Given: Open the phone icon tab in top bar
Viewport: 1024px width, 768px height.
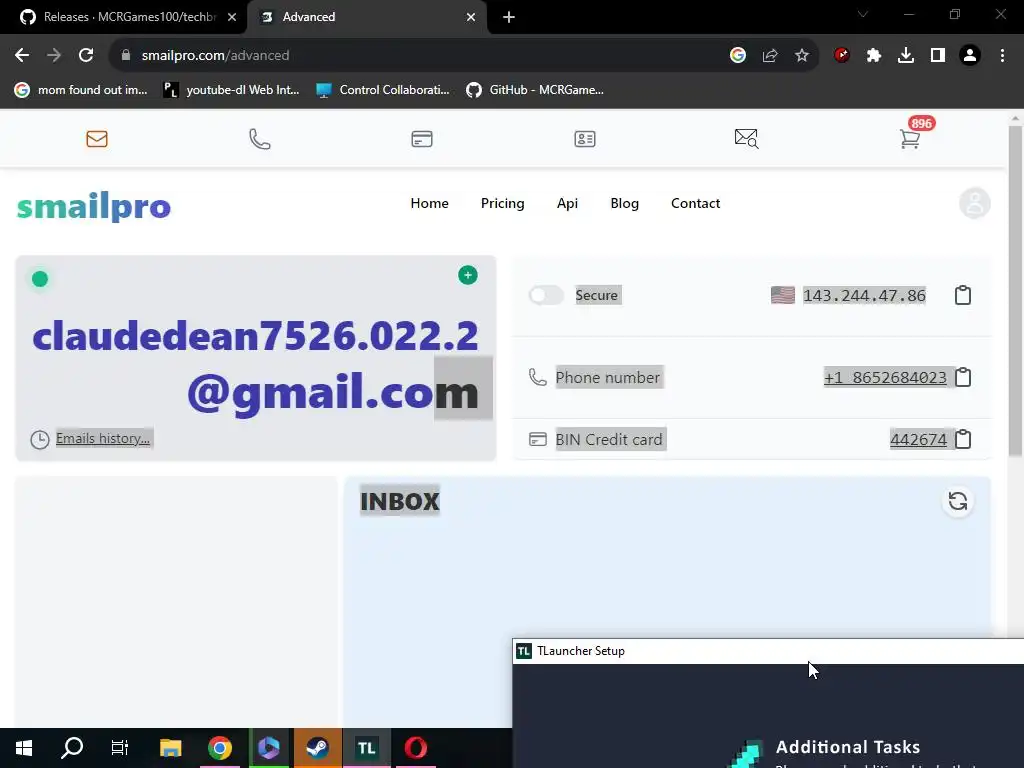Looking at the screenshot, I should (259, 138).
